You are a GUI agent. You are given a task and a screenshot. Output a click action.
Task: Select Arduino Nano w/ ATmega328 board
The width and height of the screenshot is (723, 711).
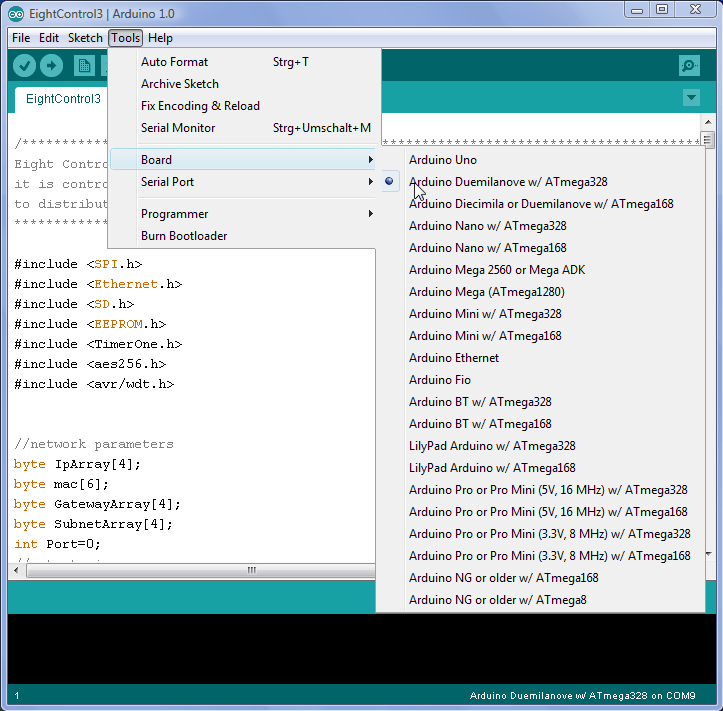pos(540,226)
